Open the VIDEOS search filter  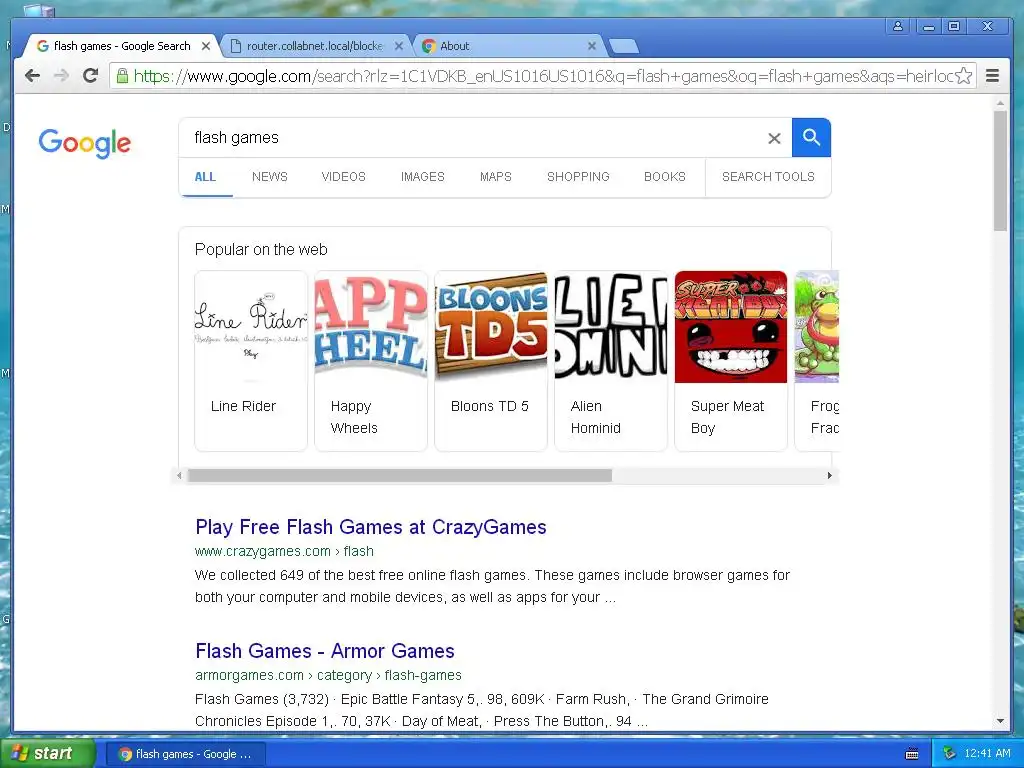pyautogui.click(x=344, y=177)
